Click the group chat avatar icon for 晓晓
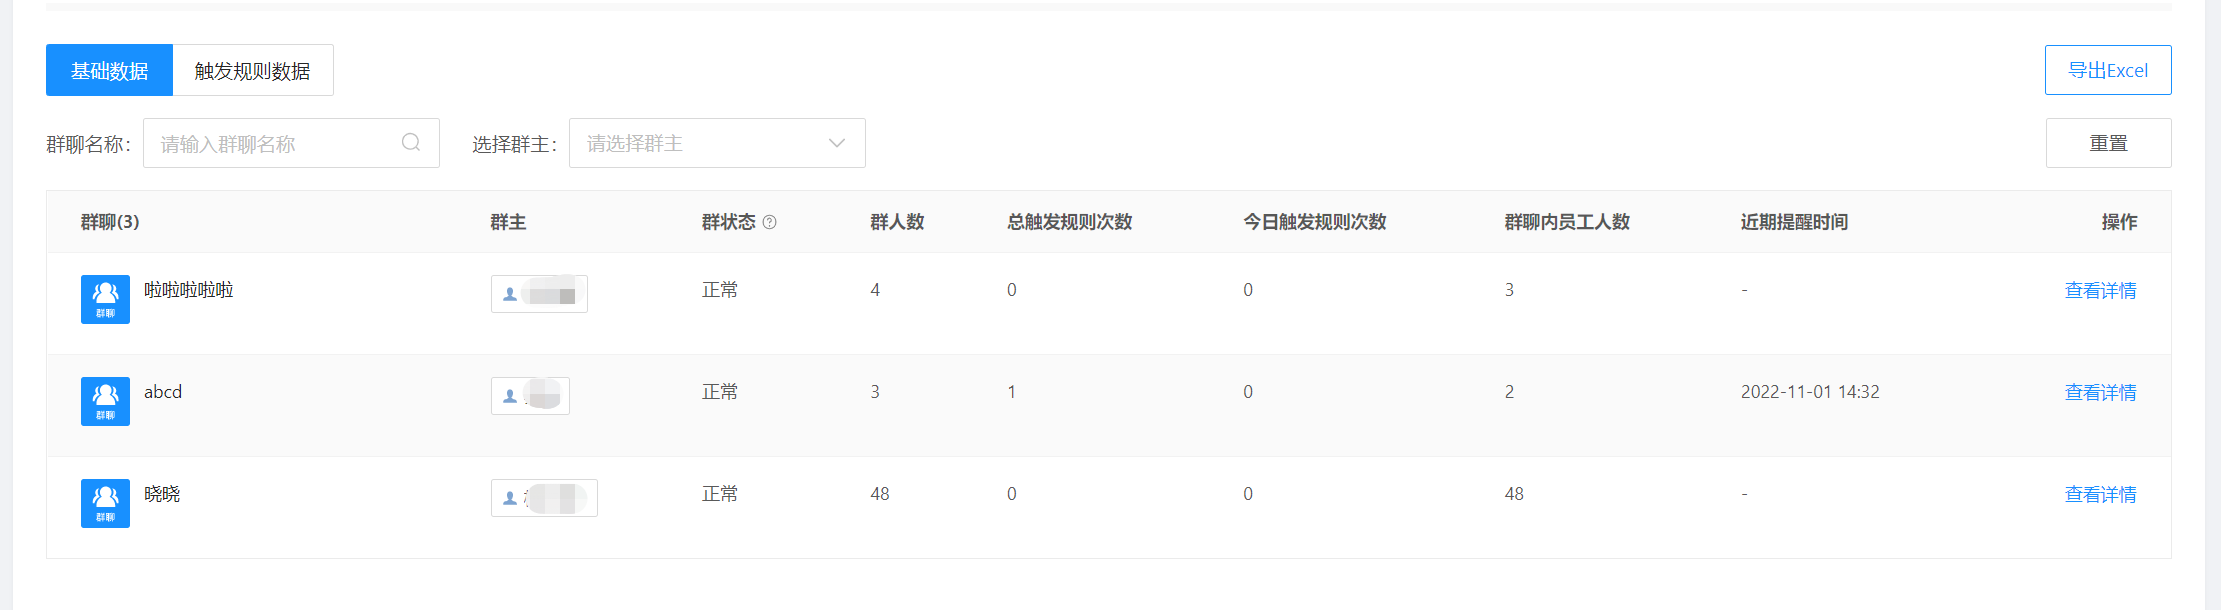 point(105,503)
